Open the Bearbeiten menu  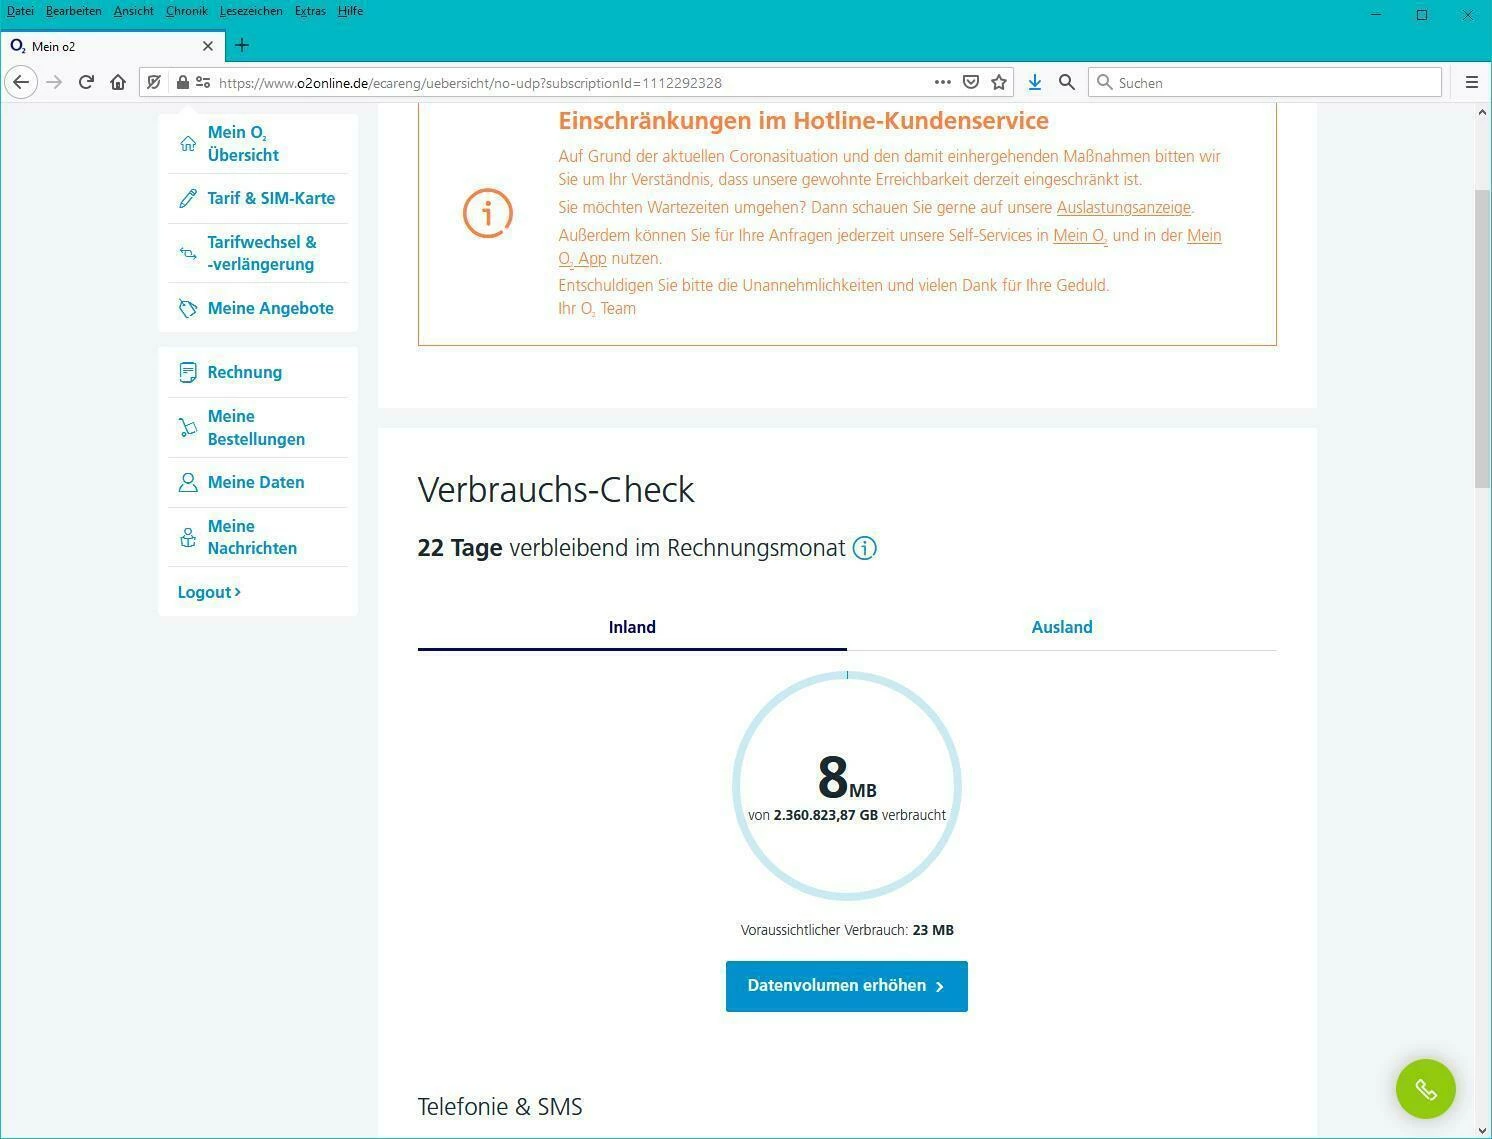[x=73, y=11]
